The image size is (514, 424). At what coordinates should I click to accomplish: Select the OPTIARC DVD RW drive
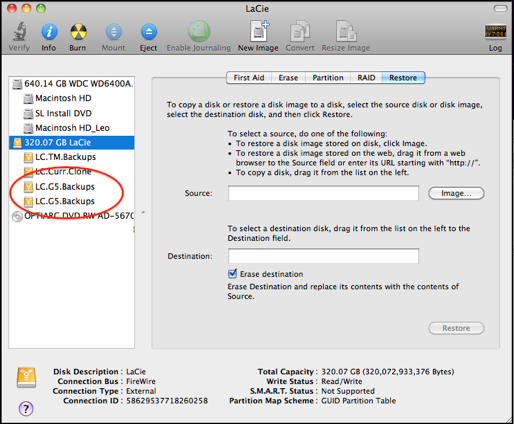pos(72,216)
